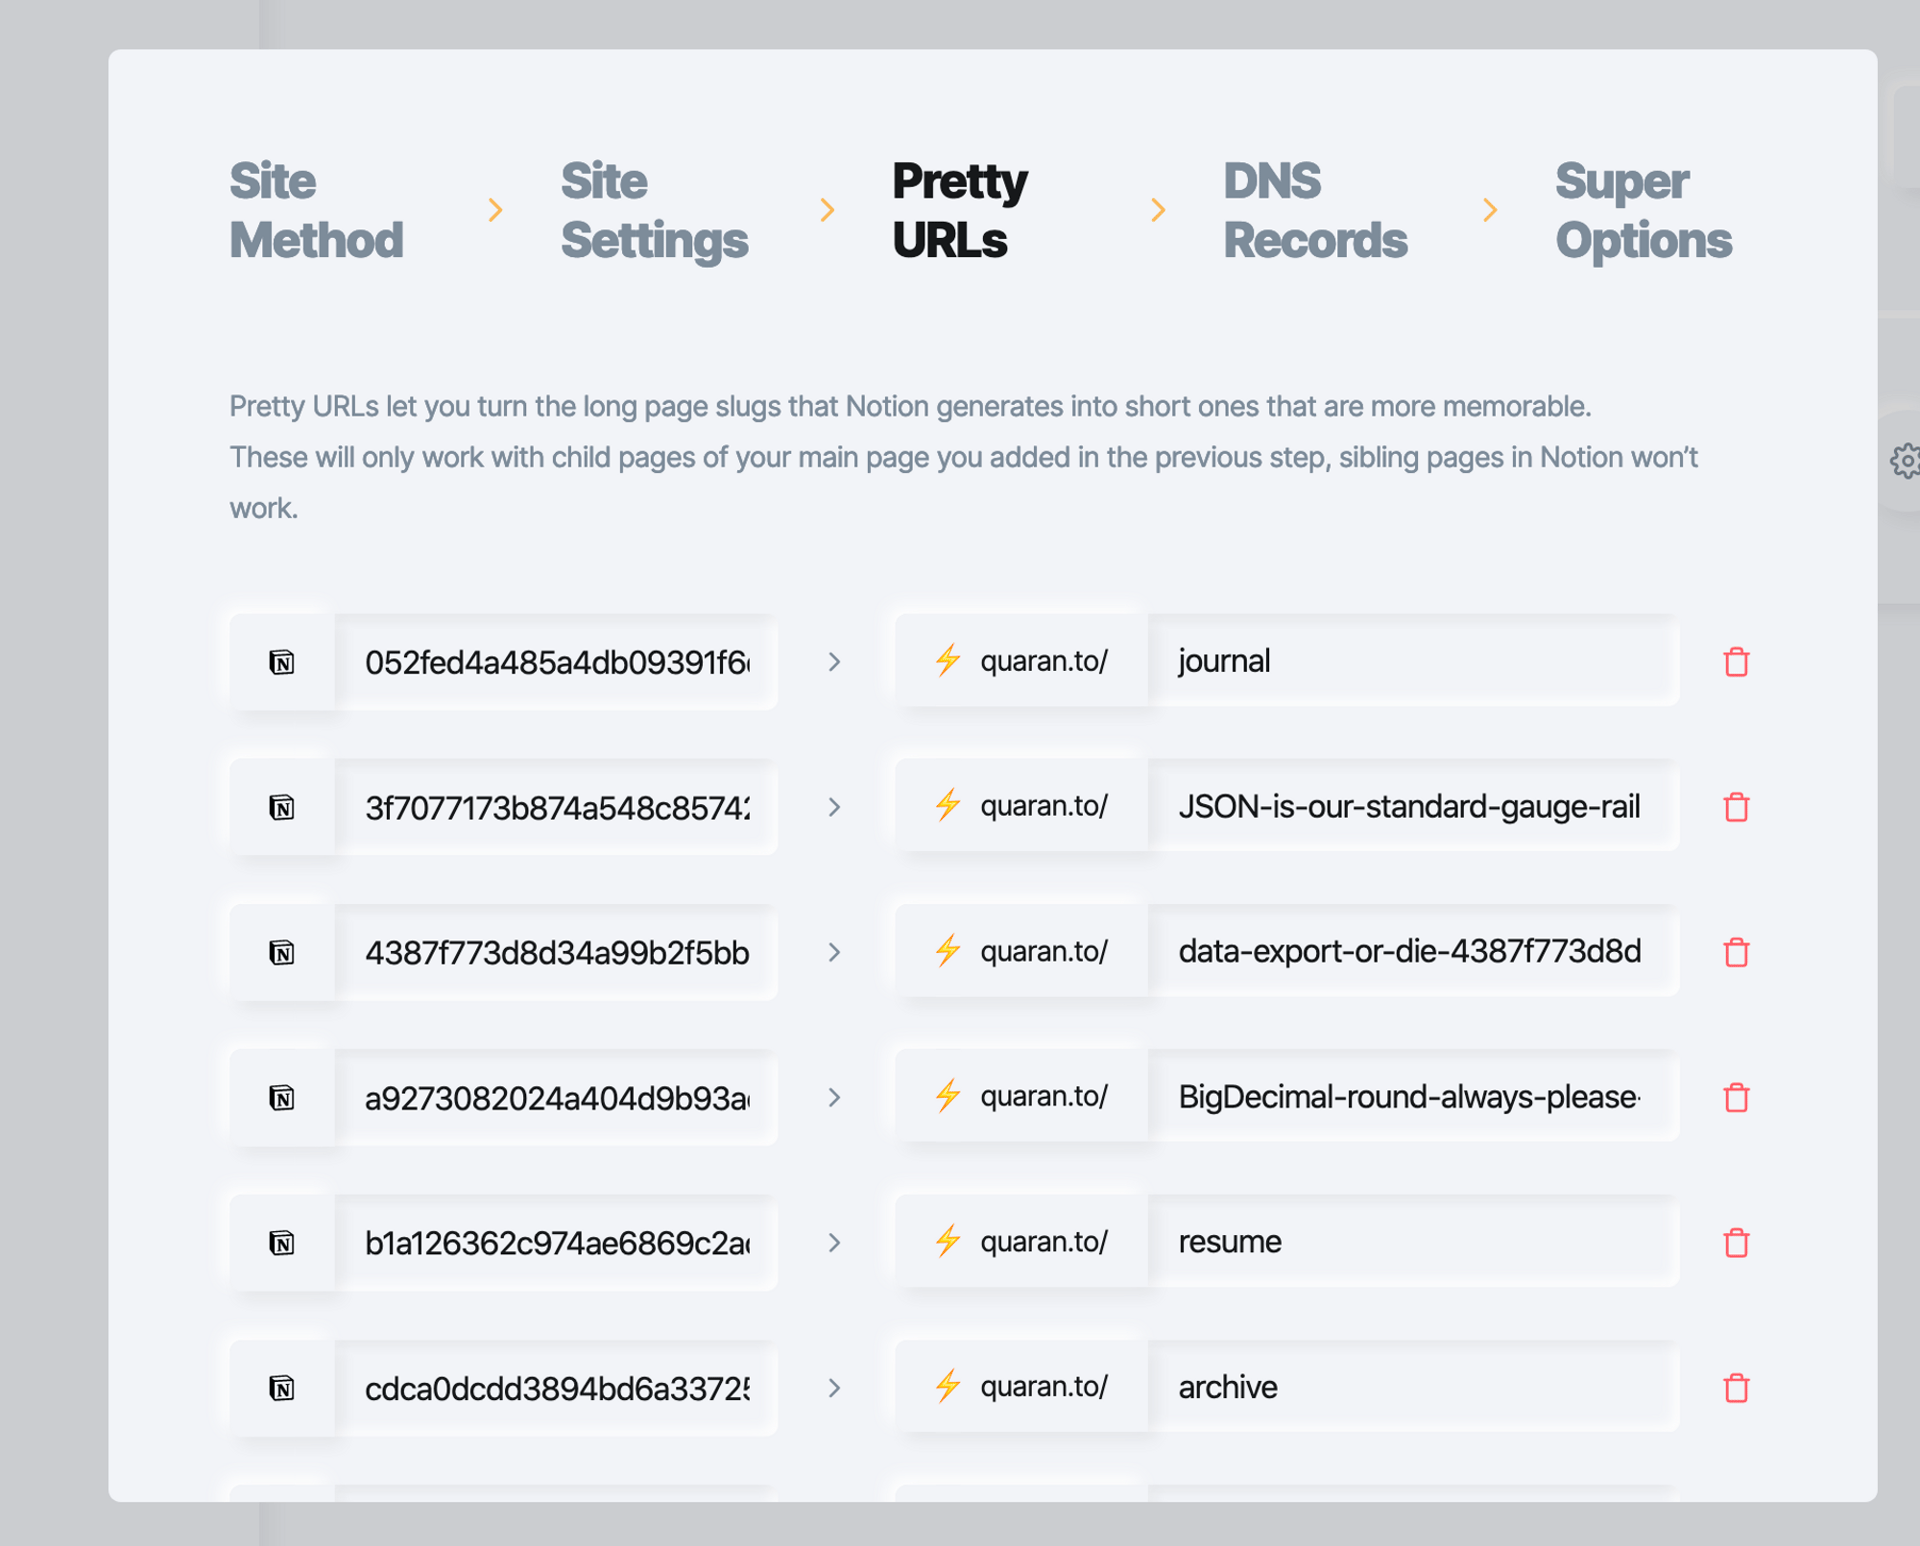Click Notion icon beside 3f7077173b874a548c8574 slug
The width and height of the screenshot is (1920, 1546).
[282, 807]
